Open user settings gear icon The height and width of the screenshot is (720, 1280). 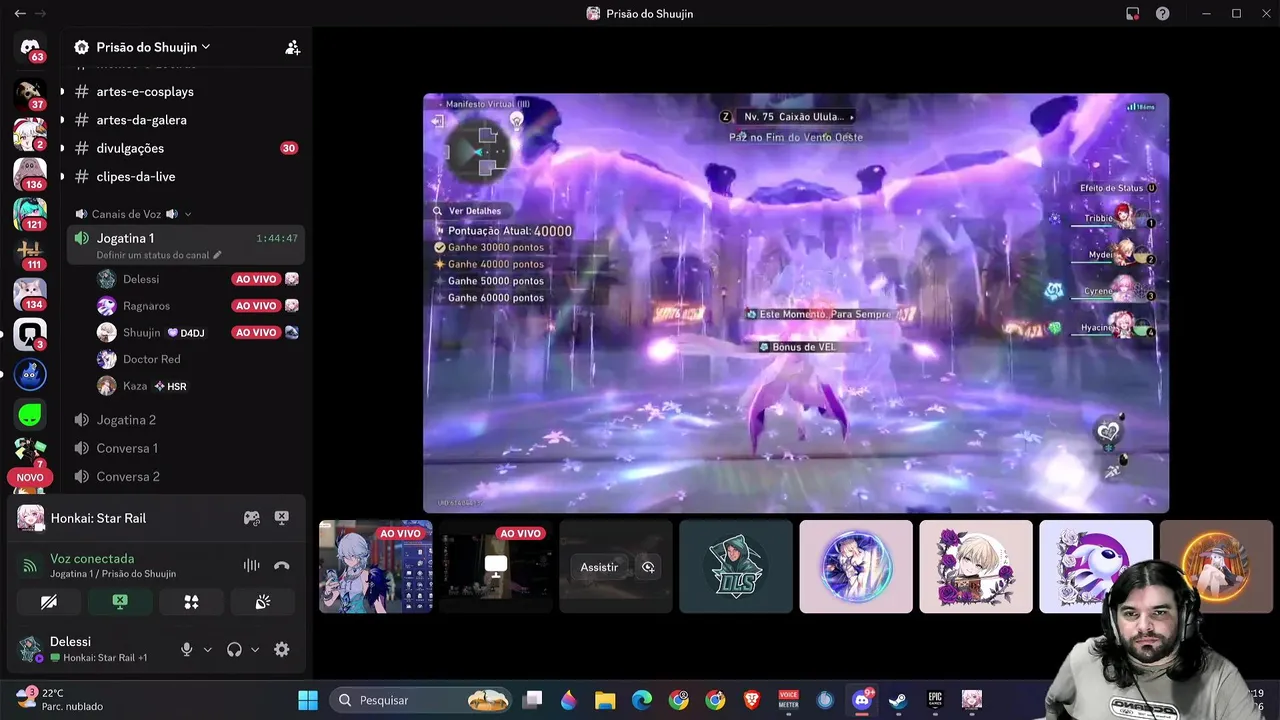click(x=282, y=650)
